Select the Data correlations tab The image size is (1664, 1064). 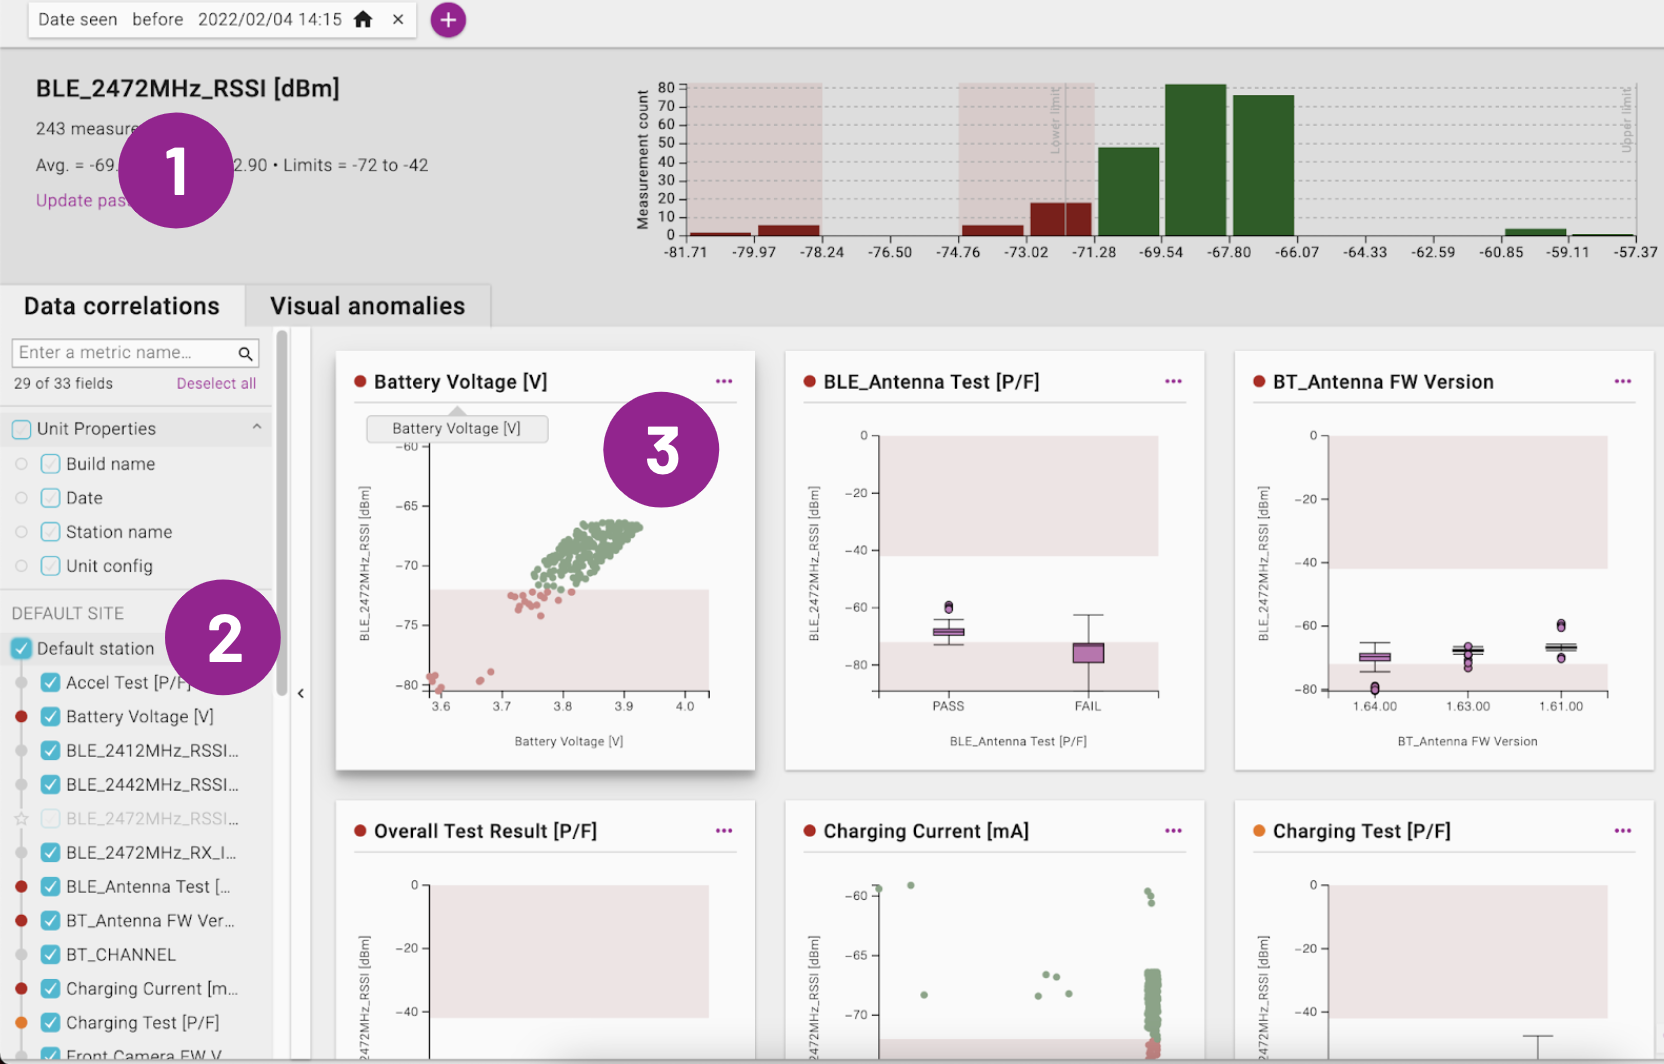tap(122, 306)
